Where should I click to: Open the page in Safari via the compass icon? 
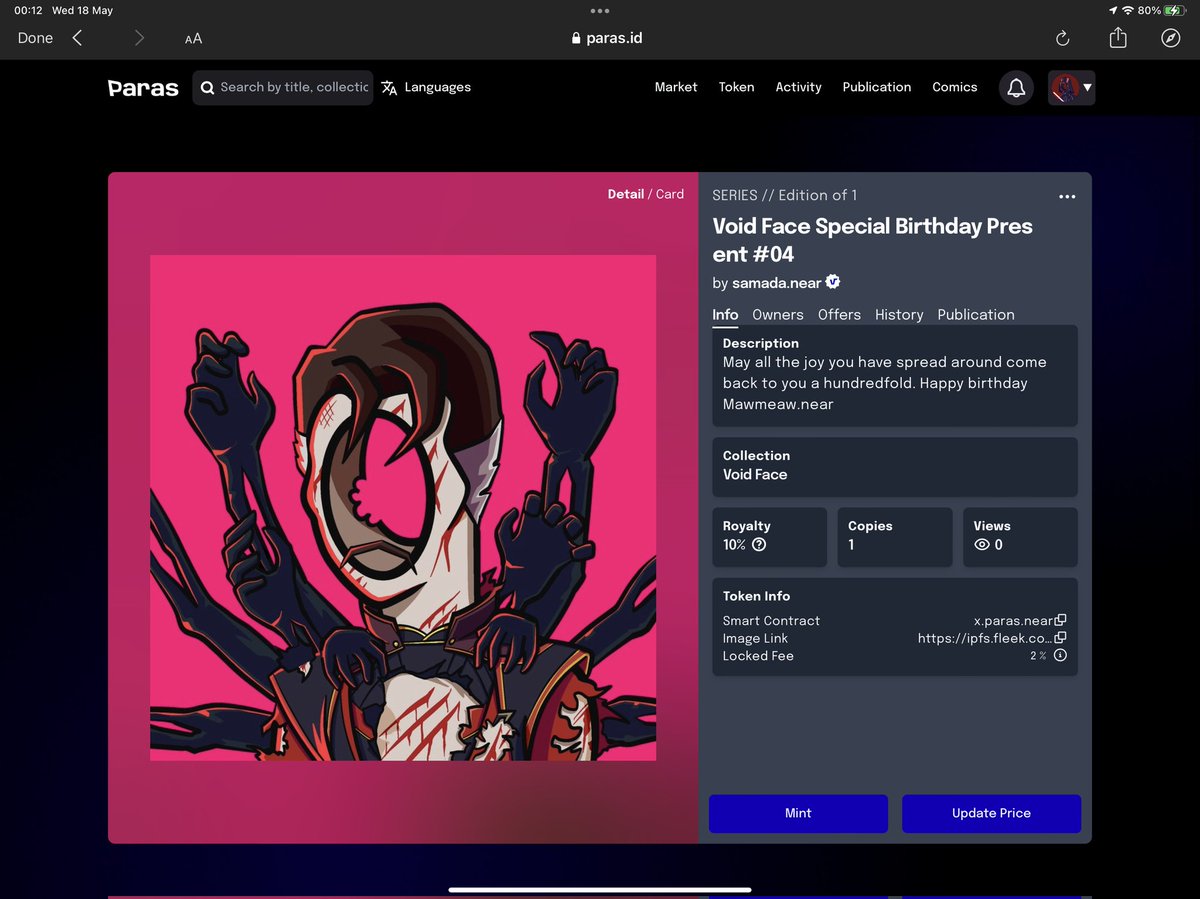click(1171, 38)
